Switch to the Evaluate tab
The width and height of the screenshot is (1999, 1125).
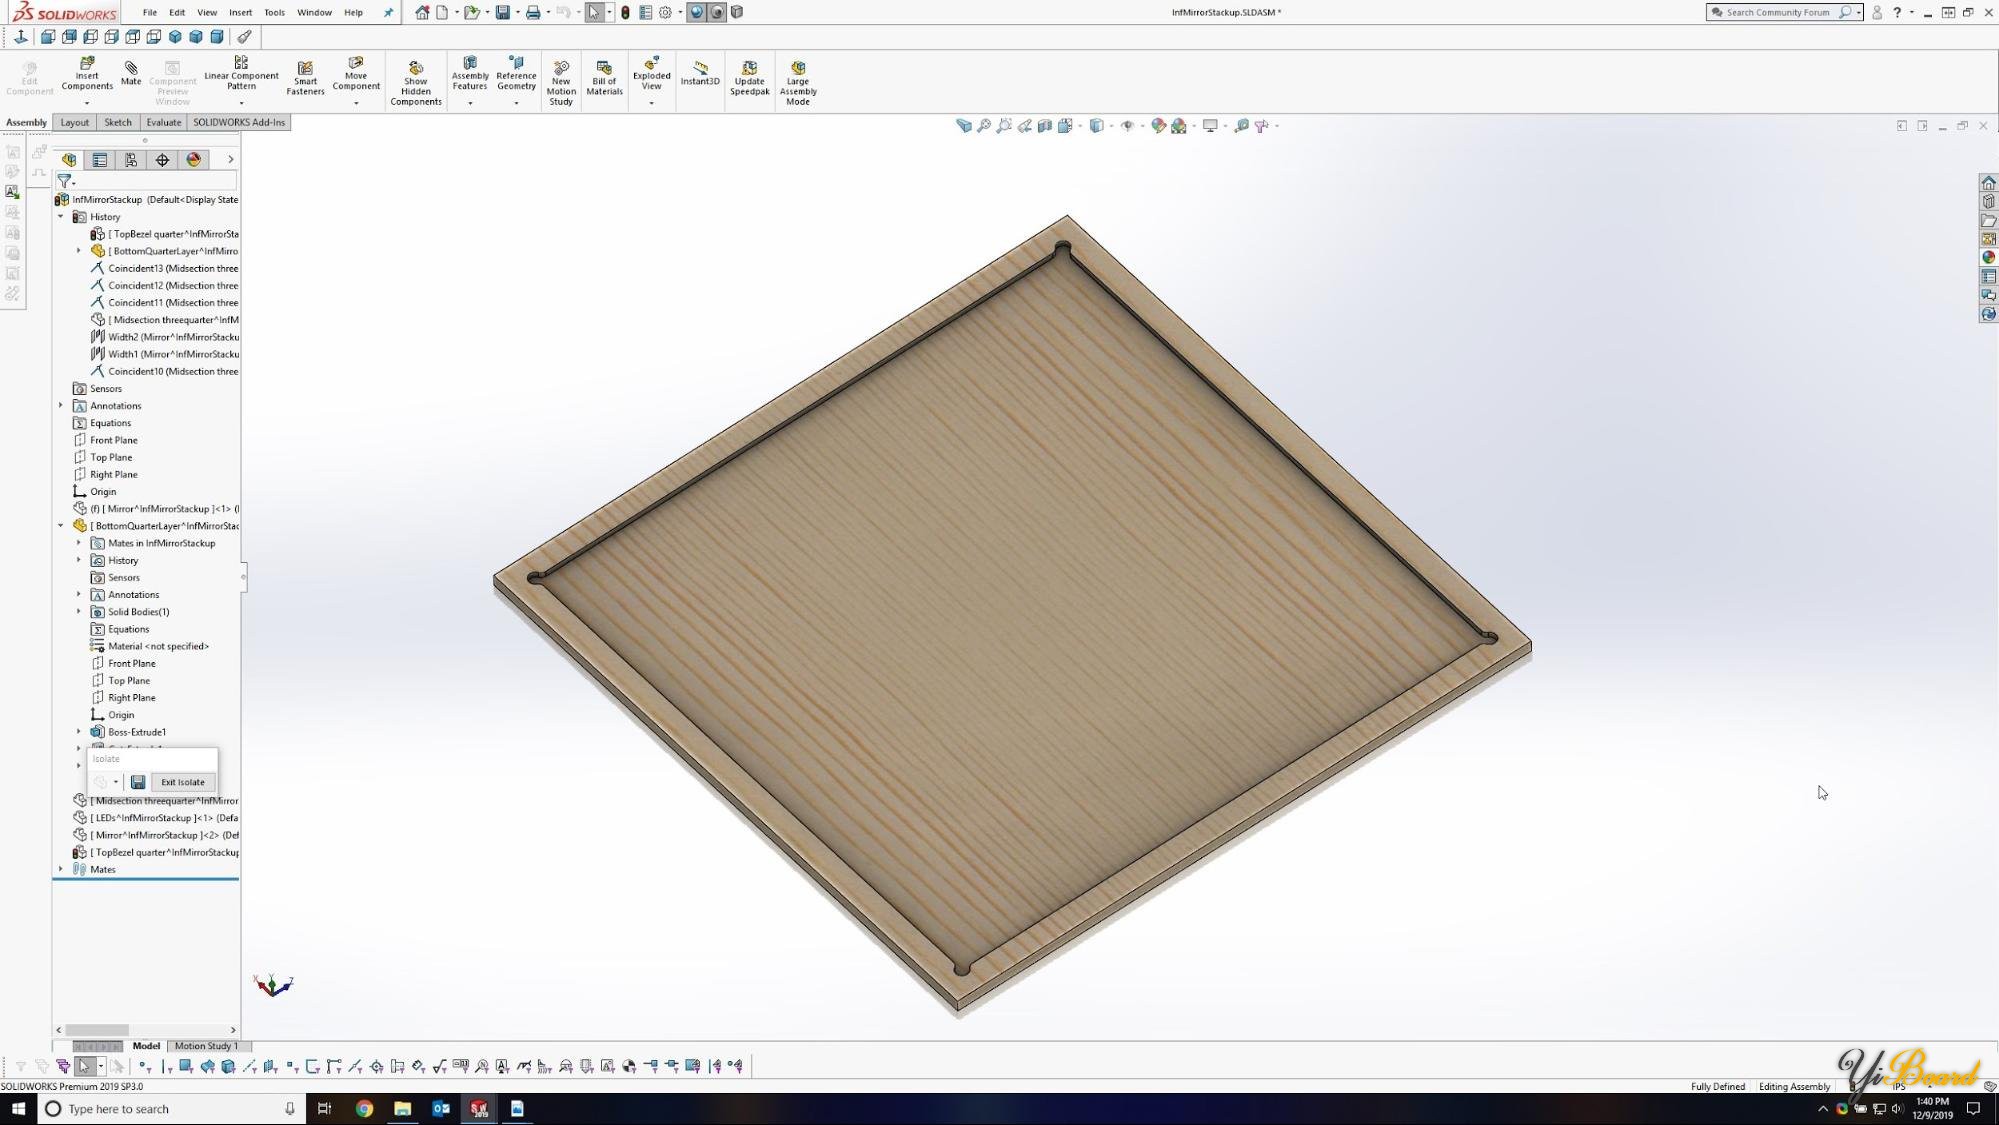(x=163, y=122)
